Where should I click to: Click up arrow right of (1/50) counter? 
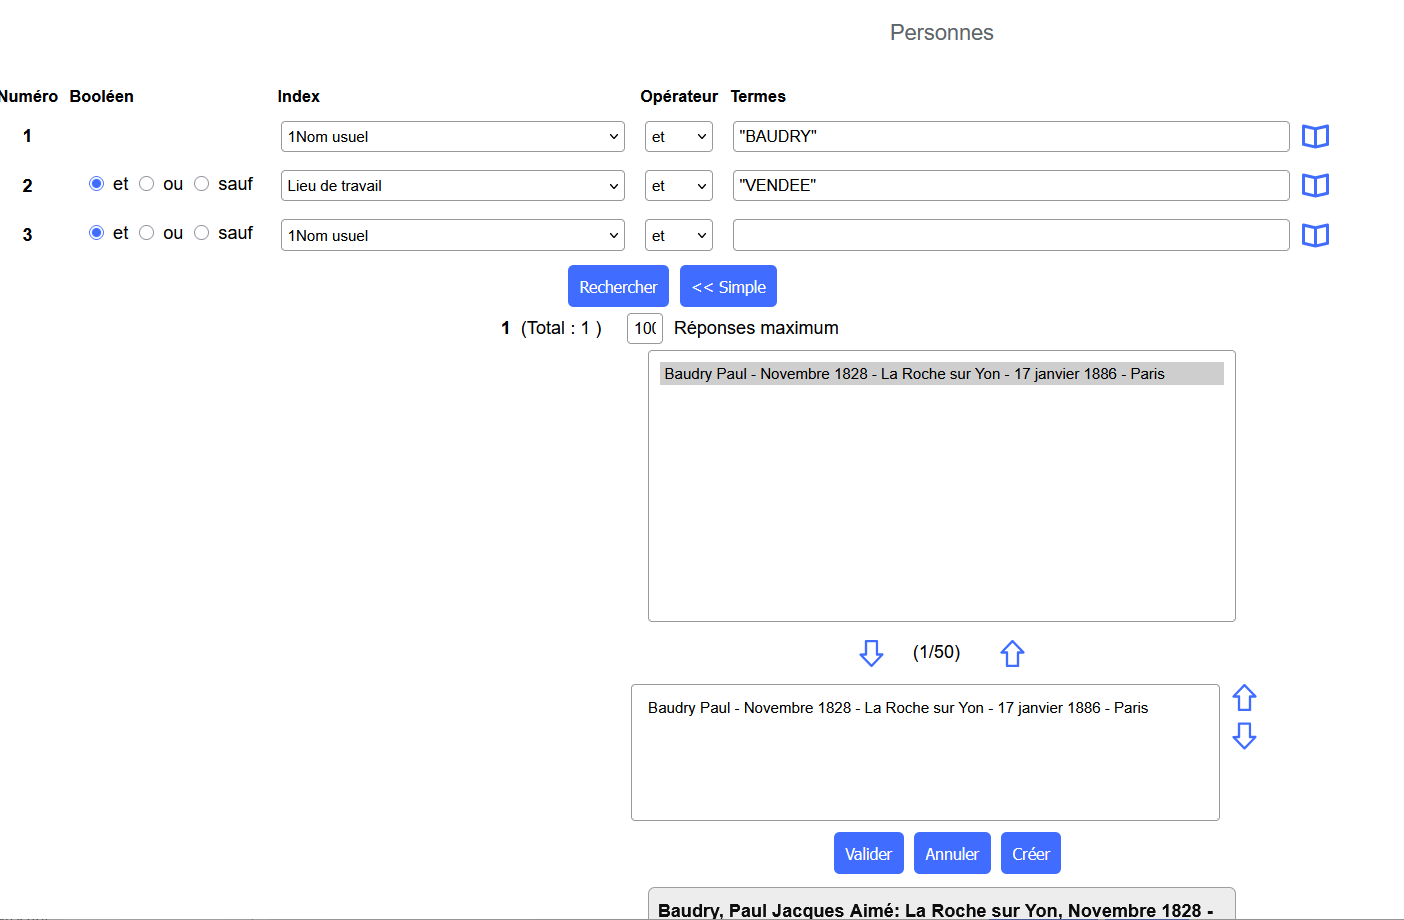[1012, 653]
